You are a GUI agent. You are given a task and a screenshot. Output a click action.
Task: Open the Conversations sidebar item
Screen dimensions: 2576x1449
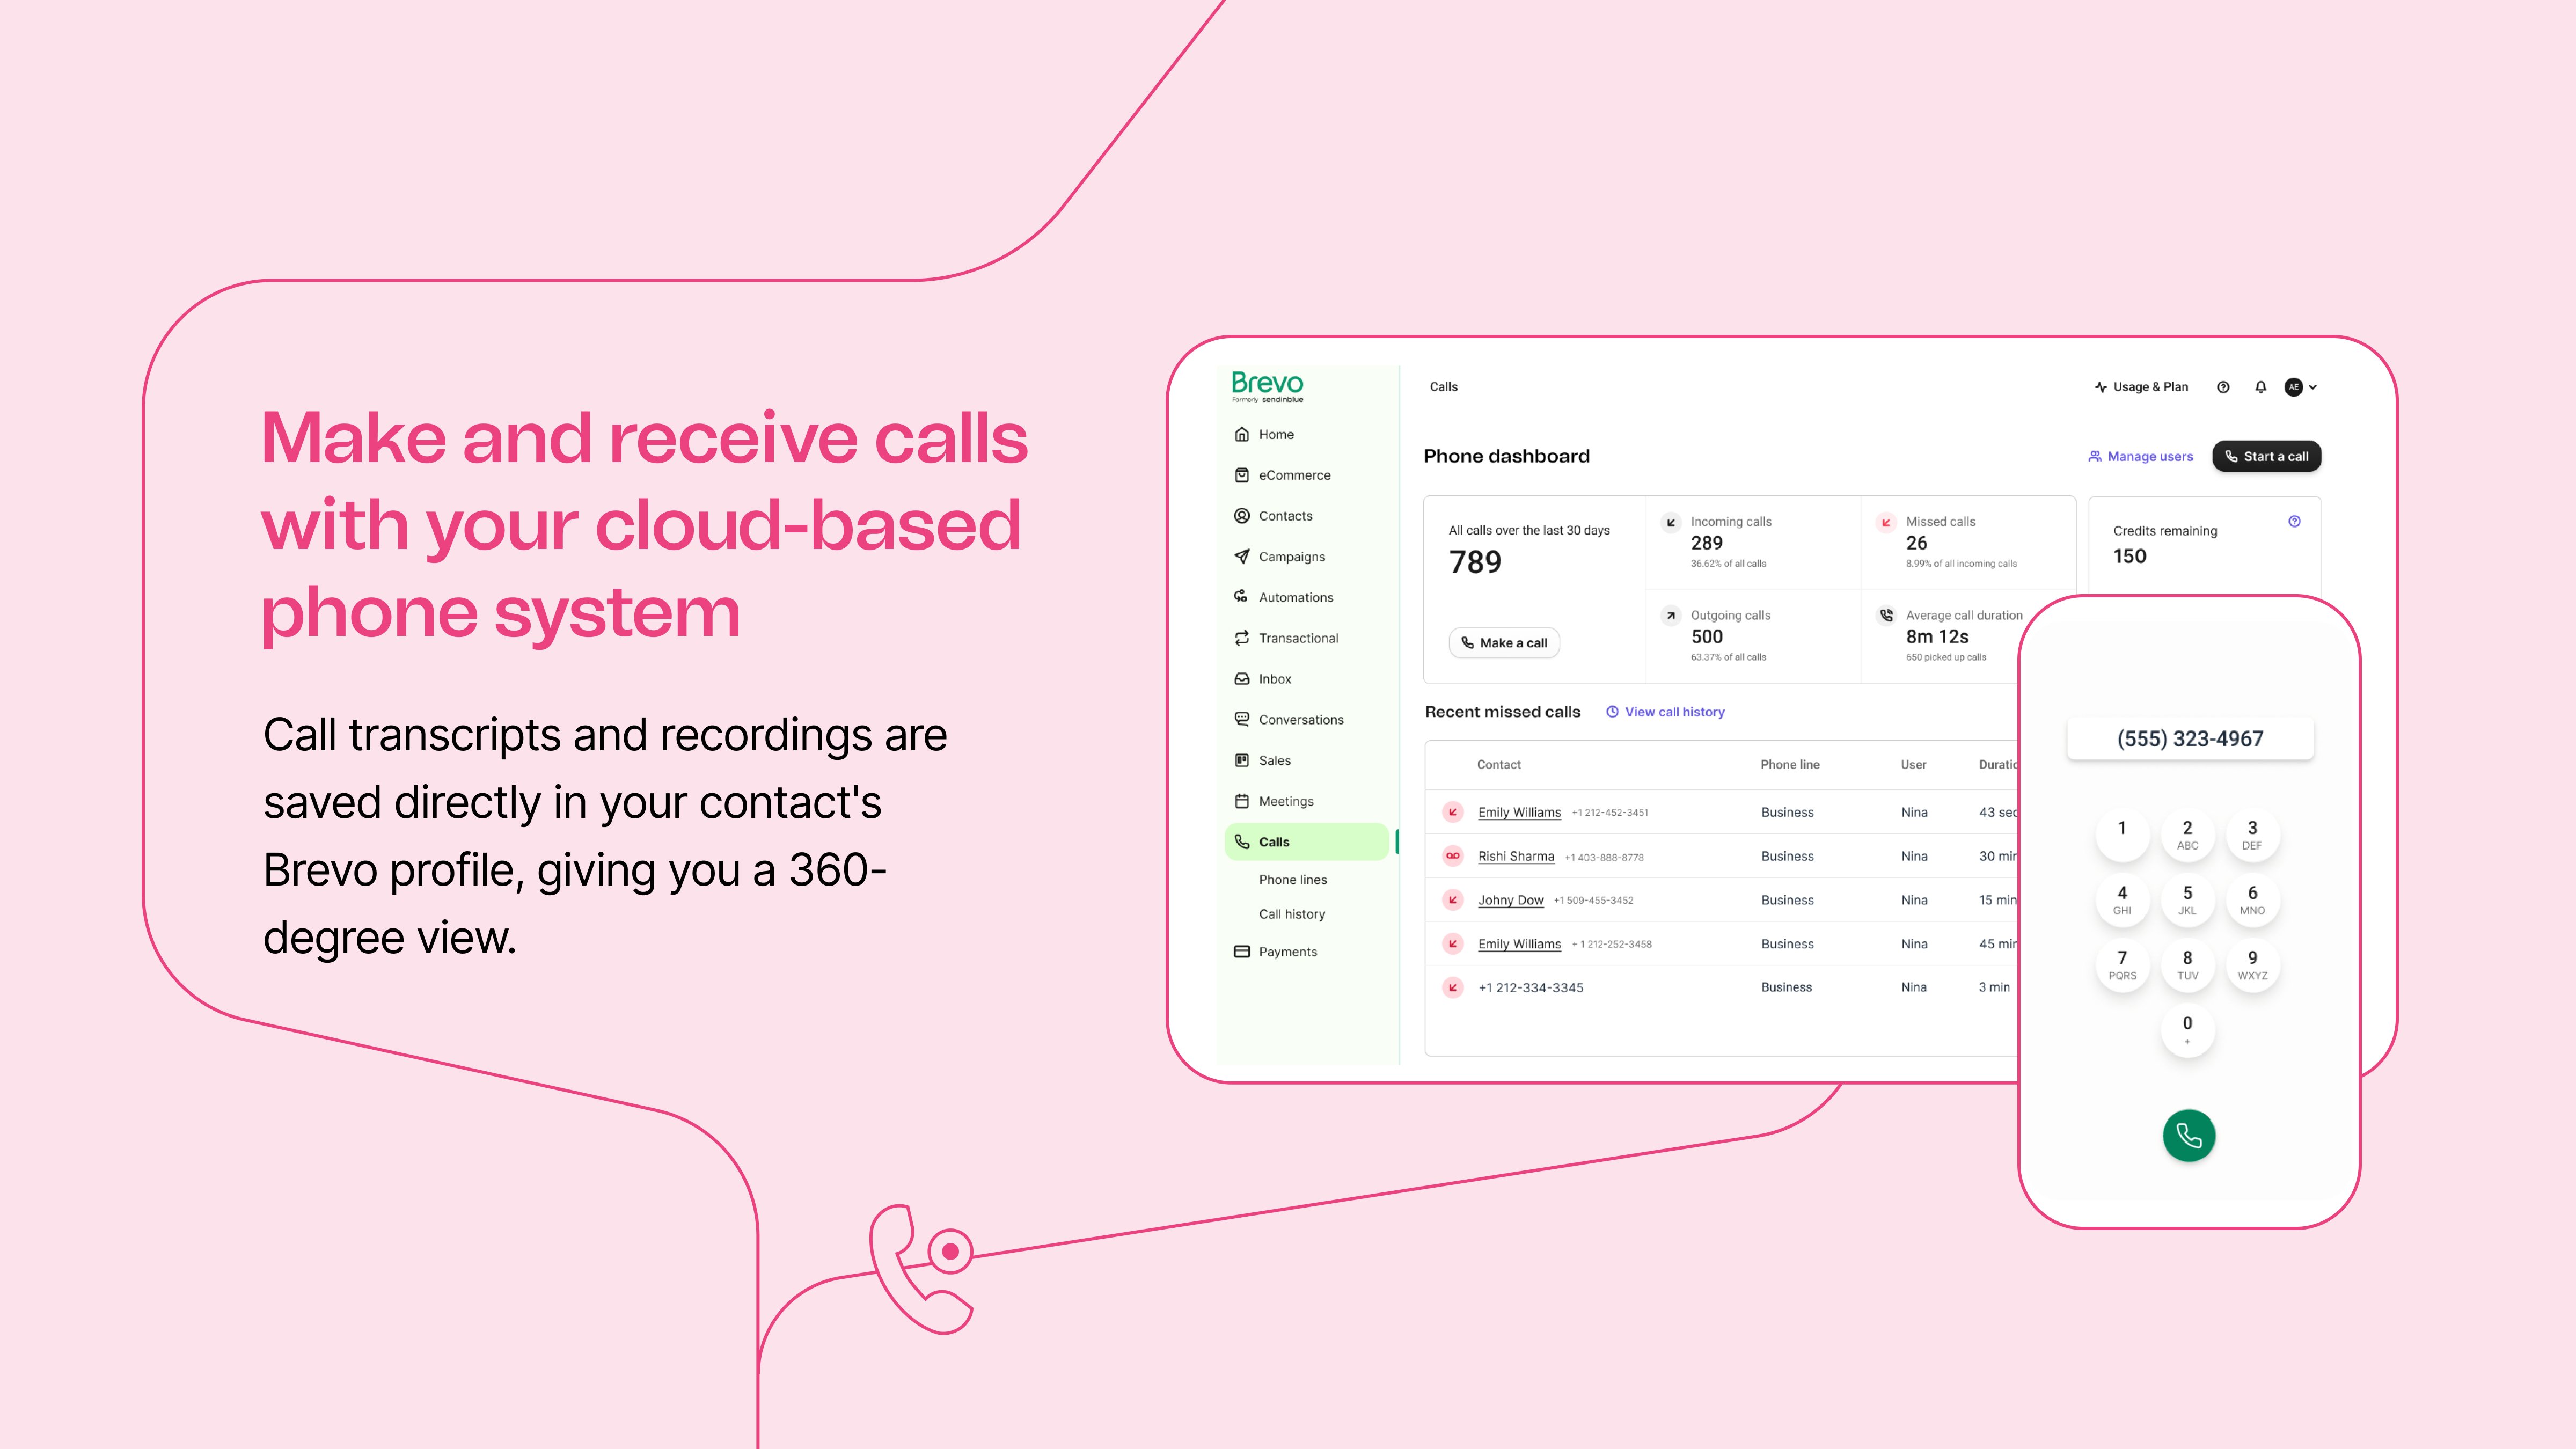[1300, 720]
